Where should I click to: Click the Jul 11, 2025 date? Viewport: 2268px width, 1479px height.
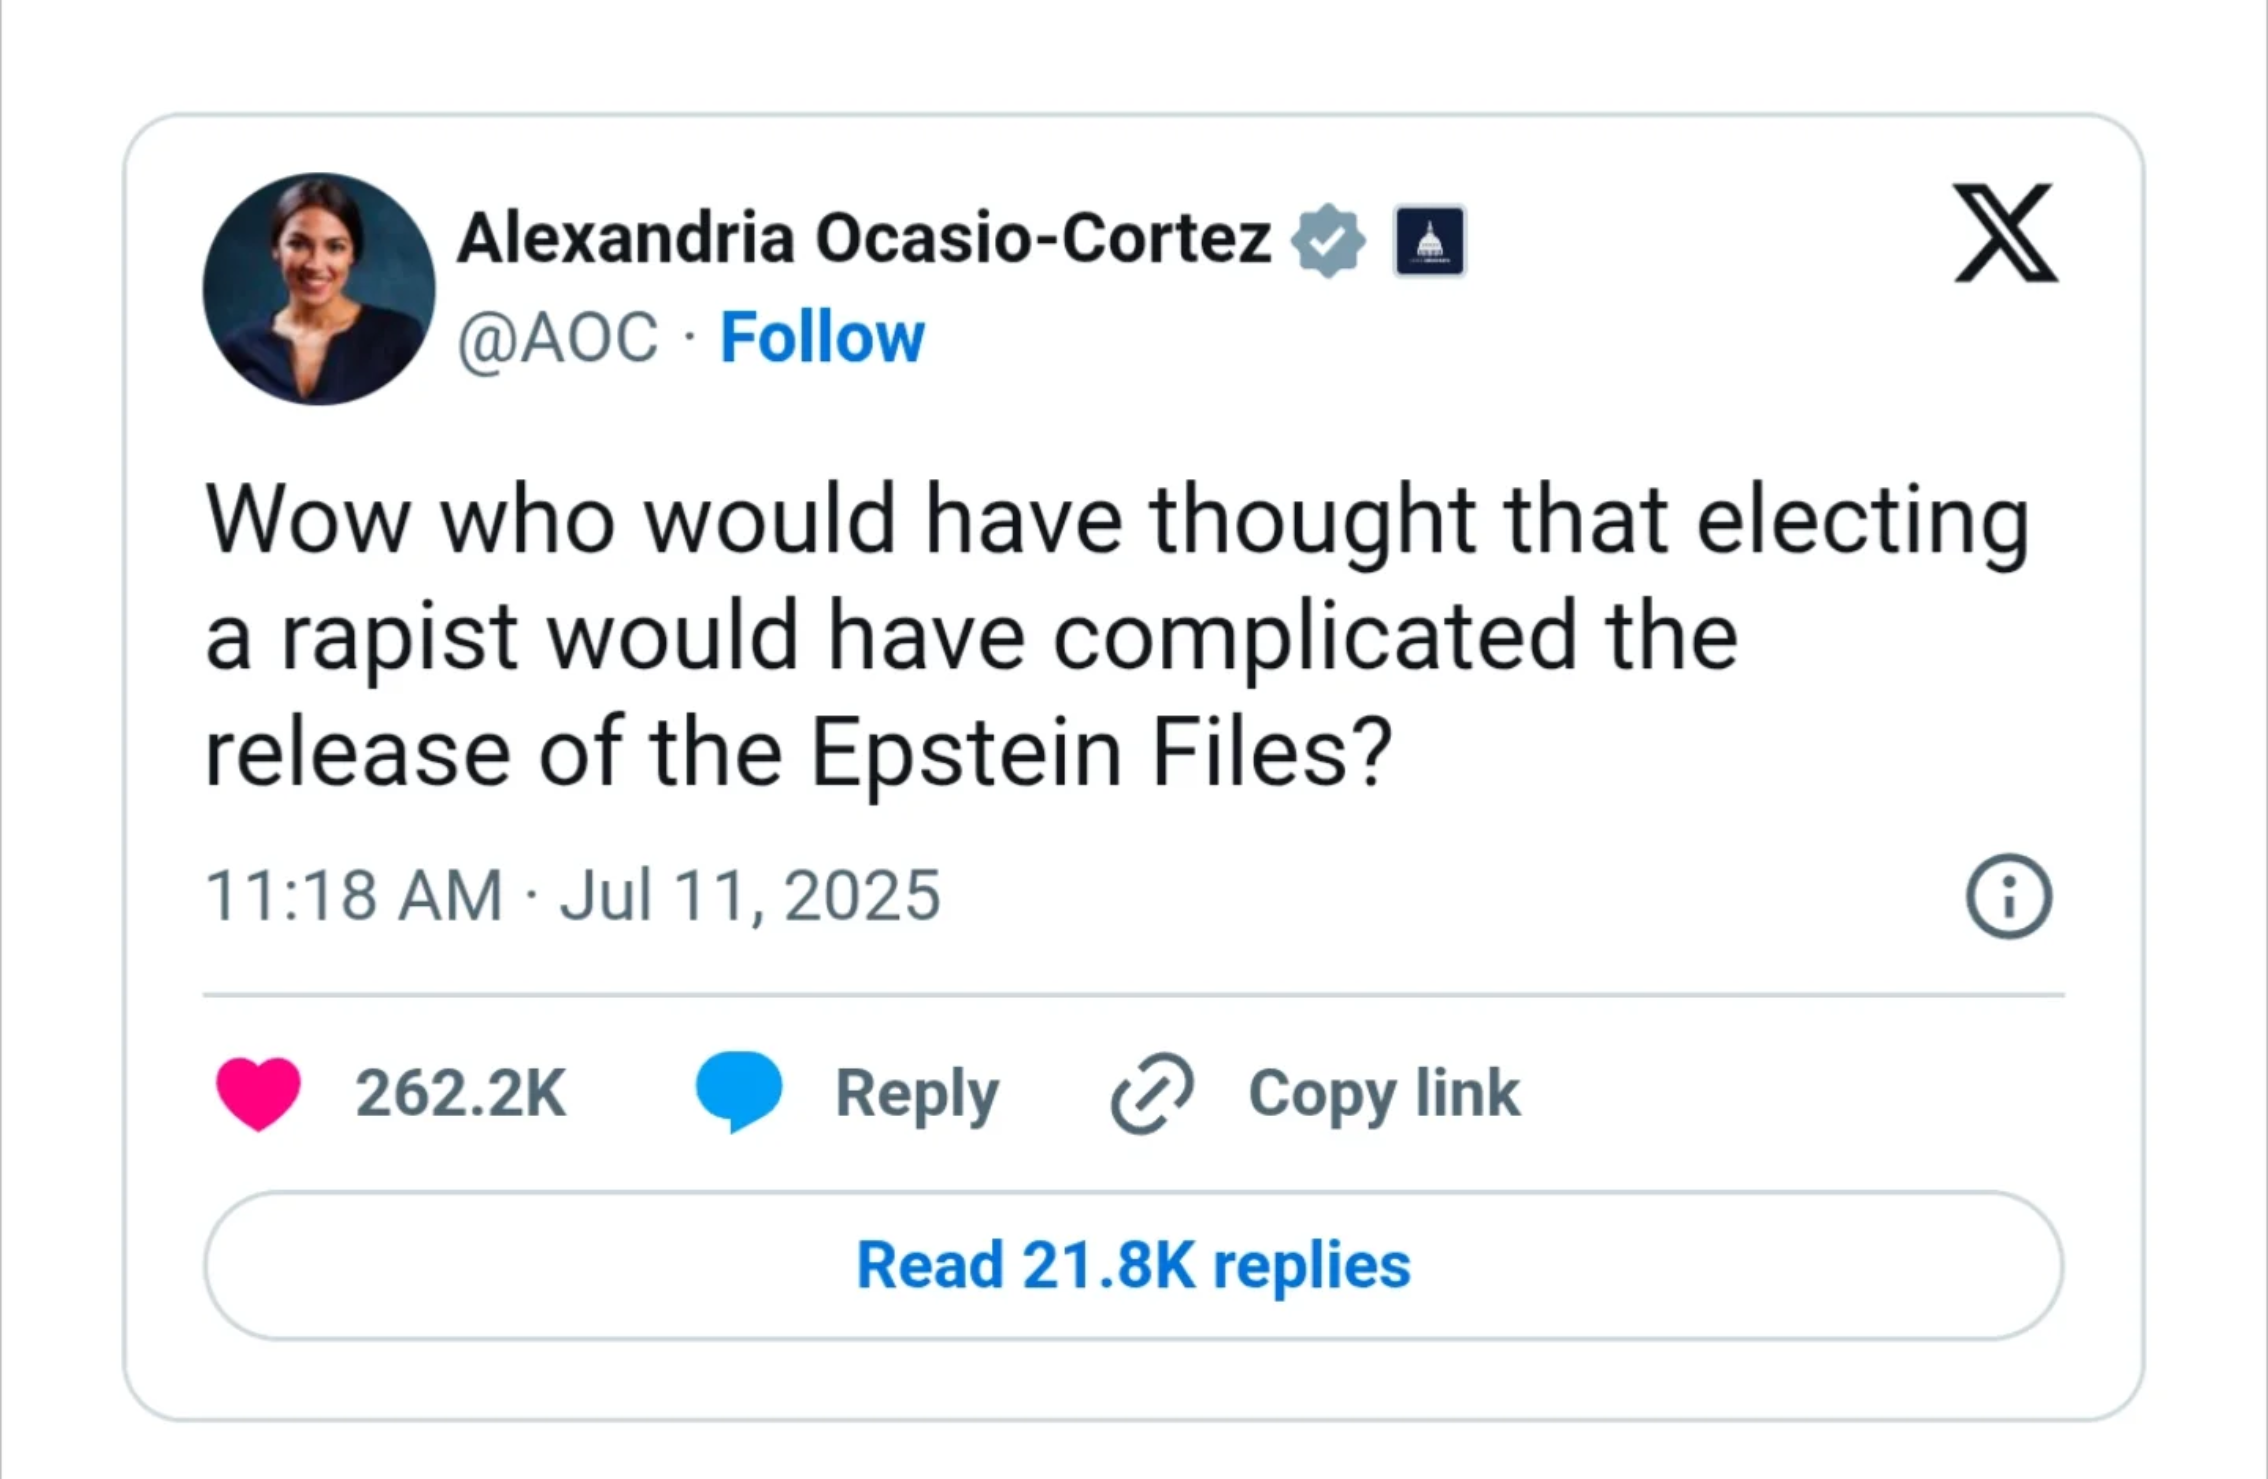click(750, 895)
